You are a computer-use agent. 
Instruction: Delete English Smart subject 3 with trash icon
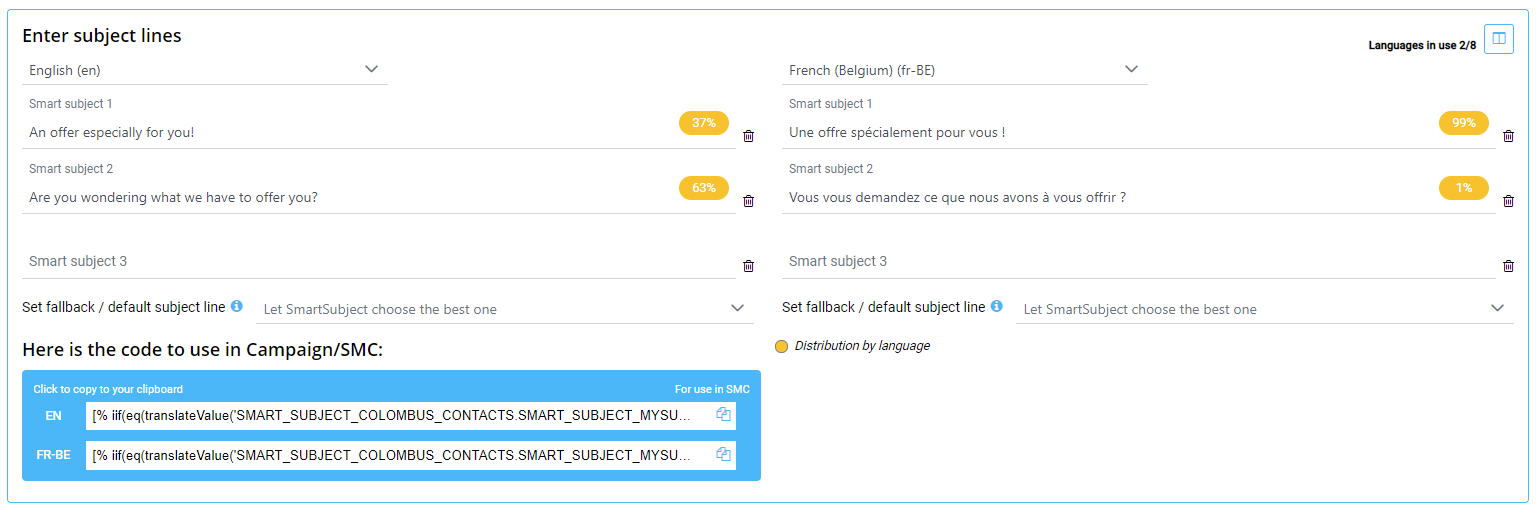[x=748, y=266]
